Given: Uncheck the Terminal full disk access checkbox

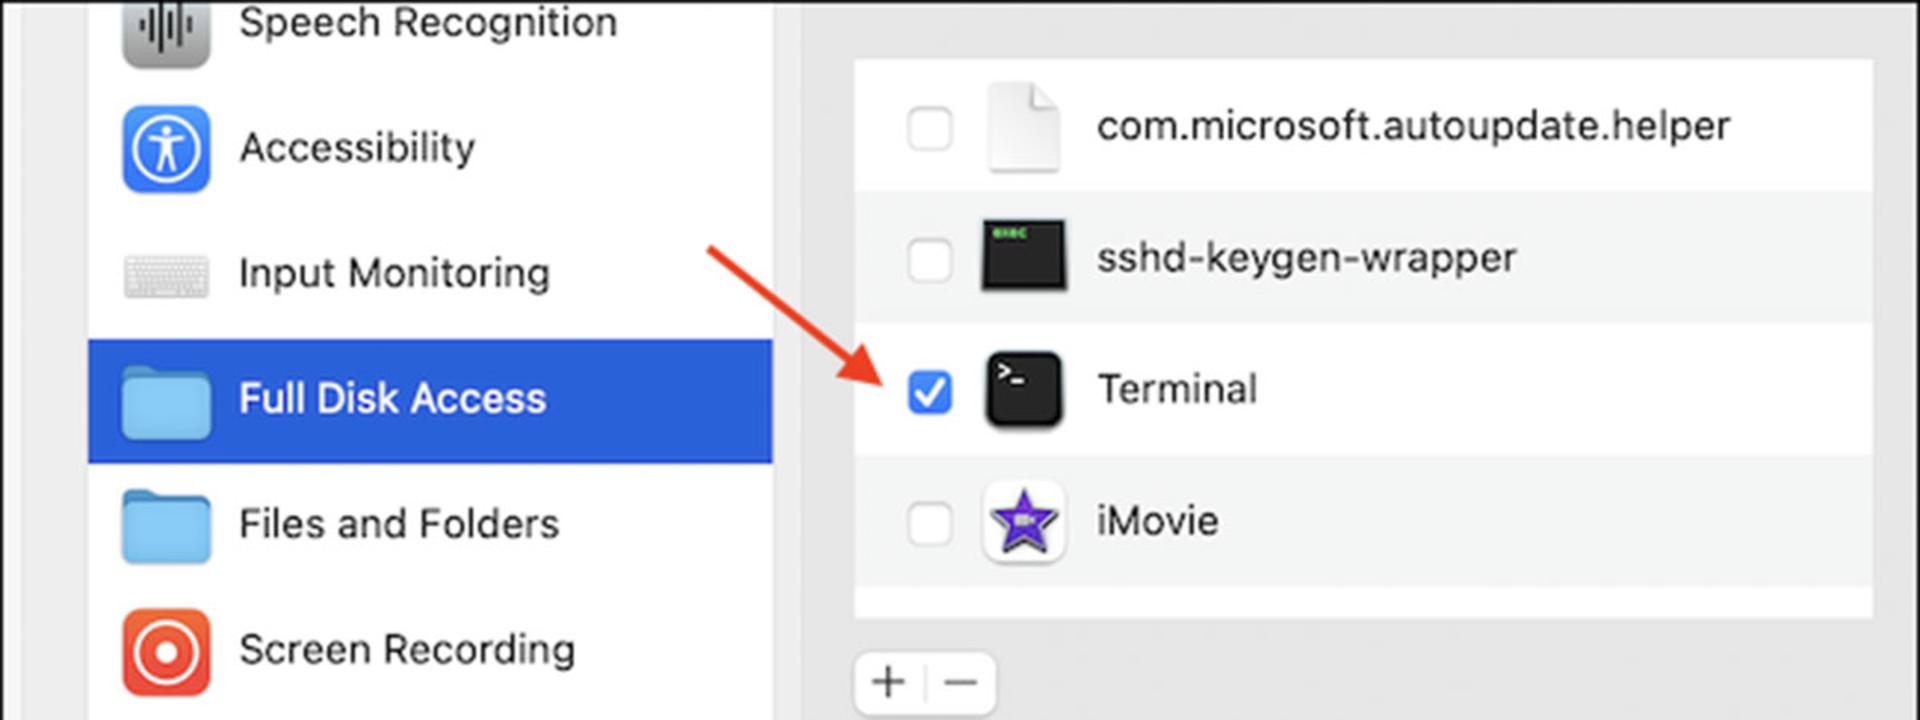Looking at the screenshot, I should 930,391.
